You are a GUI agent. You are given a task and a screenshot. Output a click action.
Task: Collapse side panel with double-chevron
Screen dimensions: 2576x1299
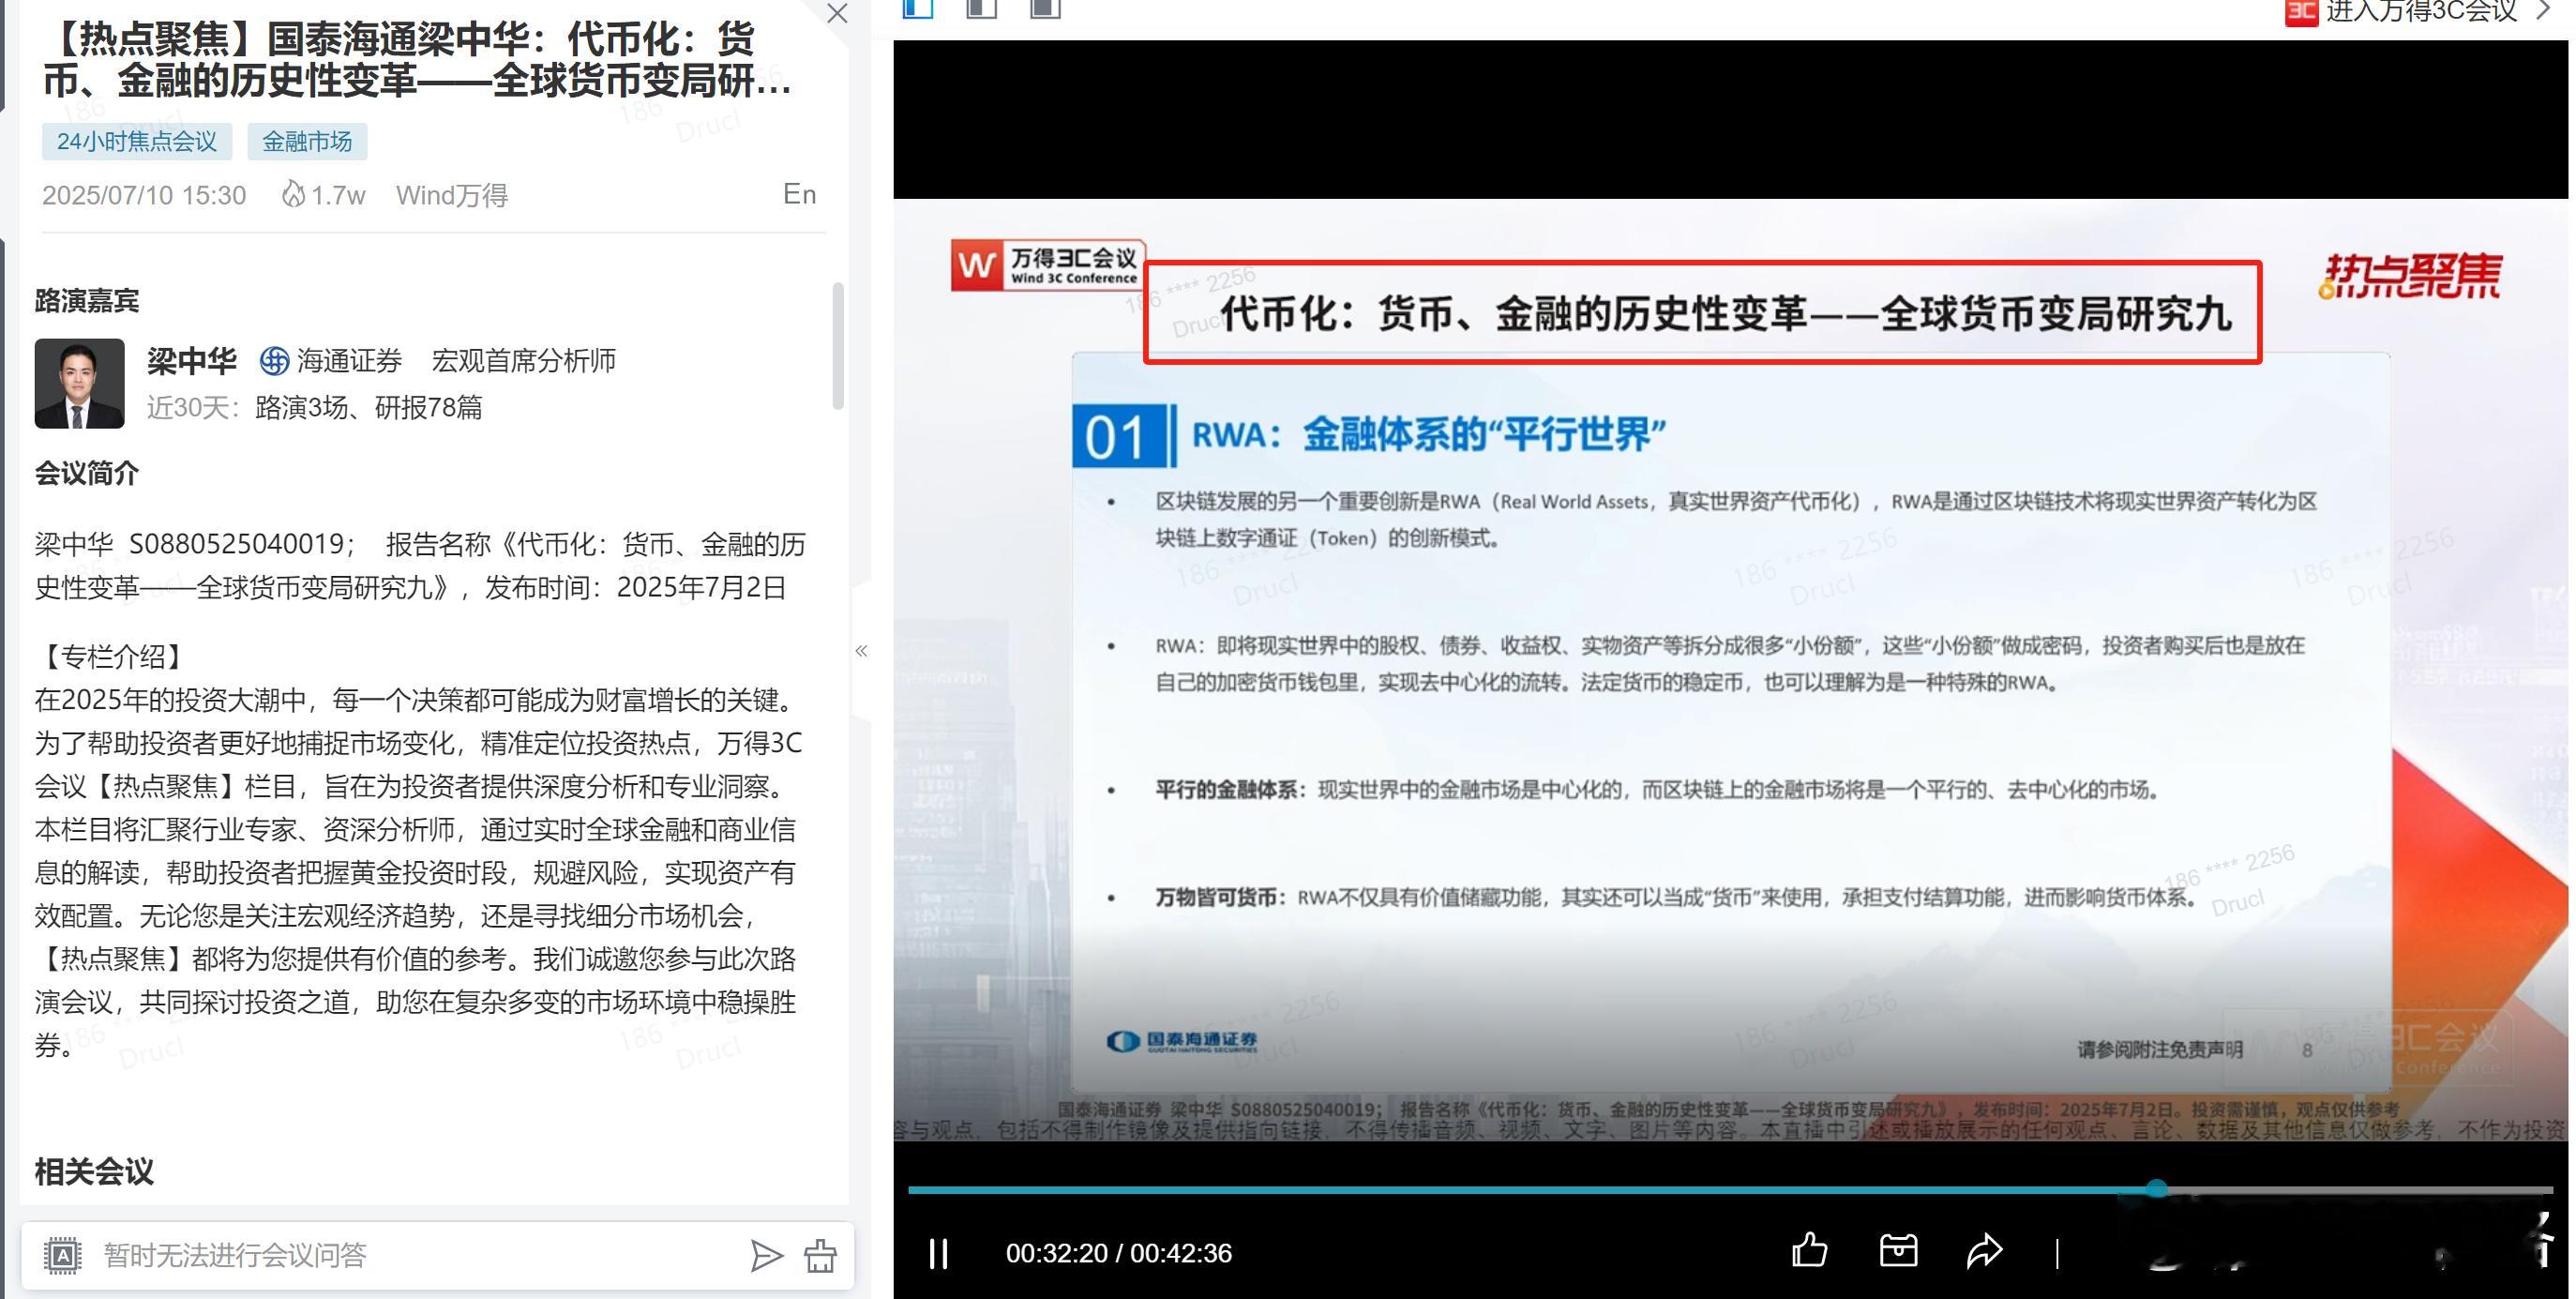861,651
